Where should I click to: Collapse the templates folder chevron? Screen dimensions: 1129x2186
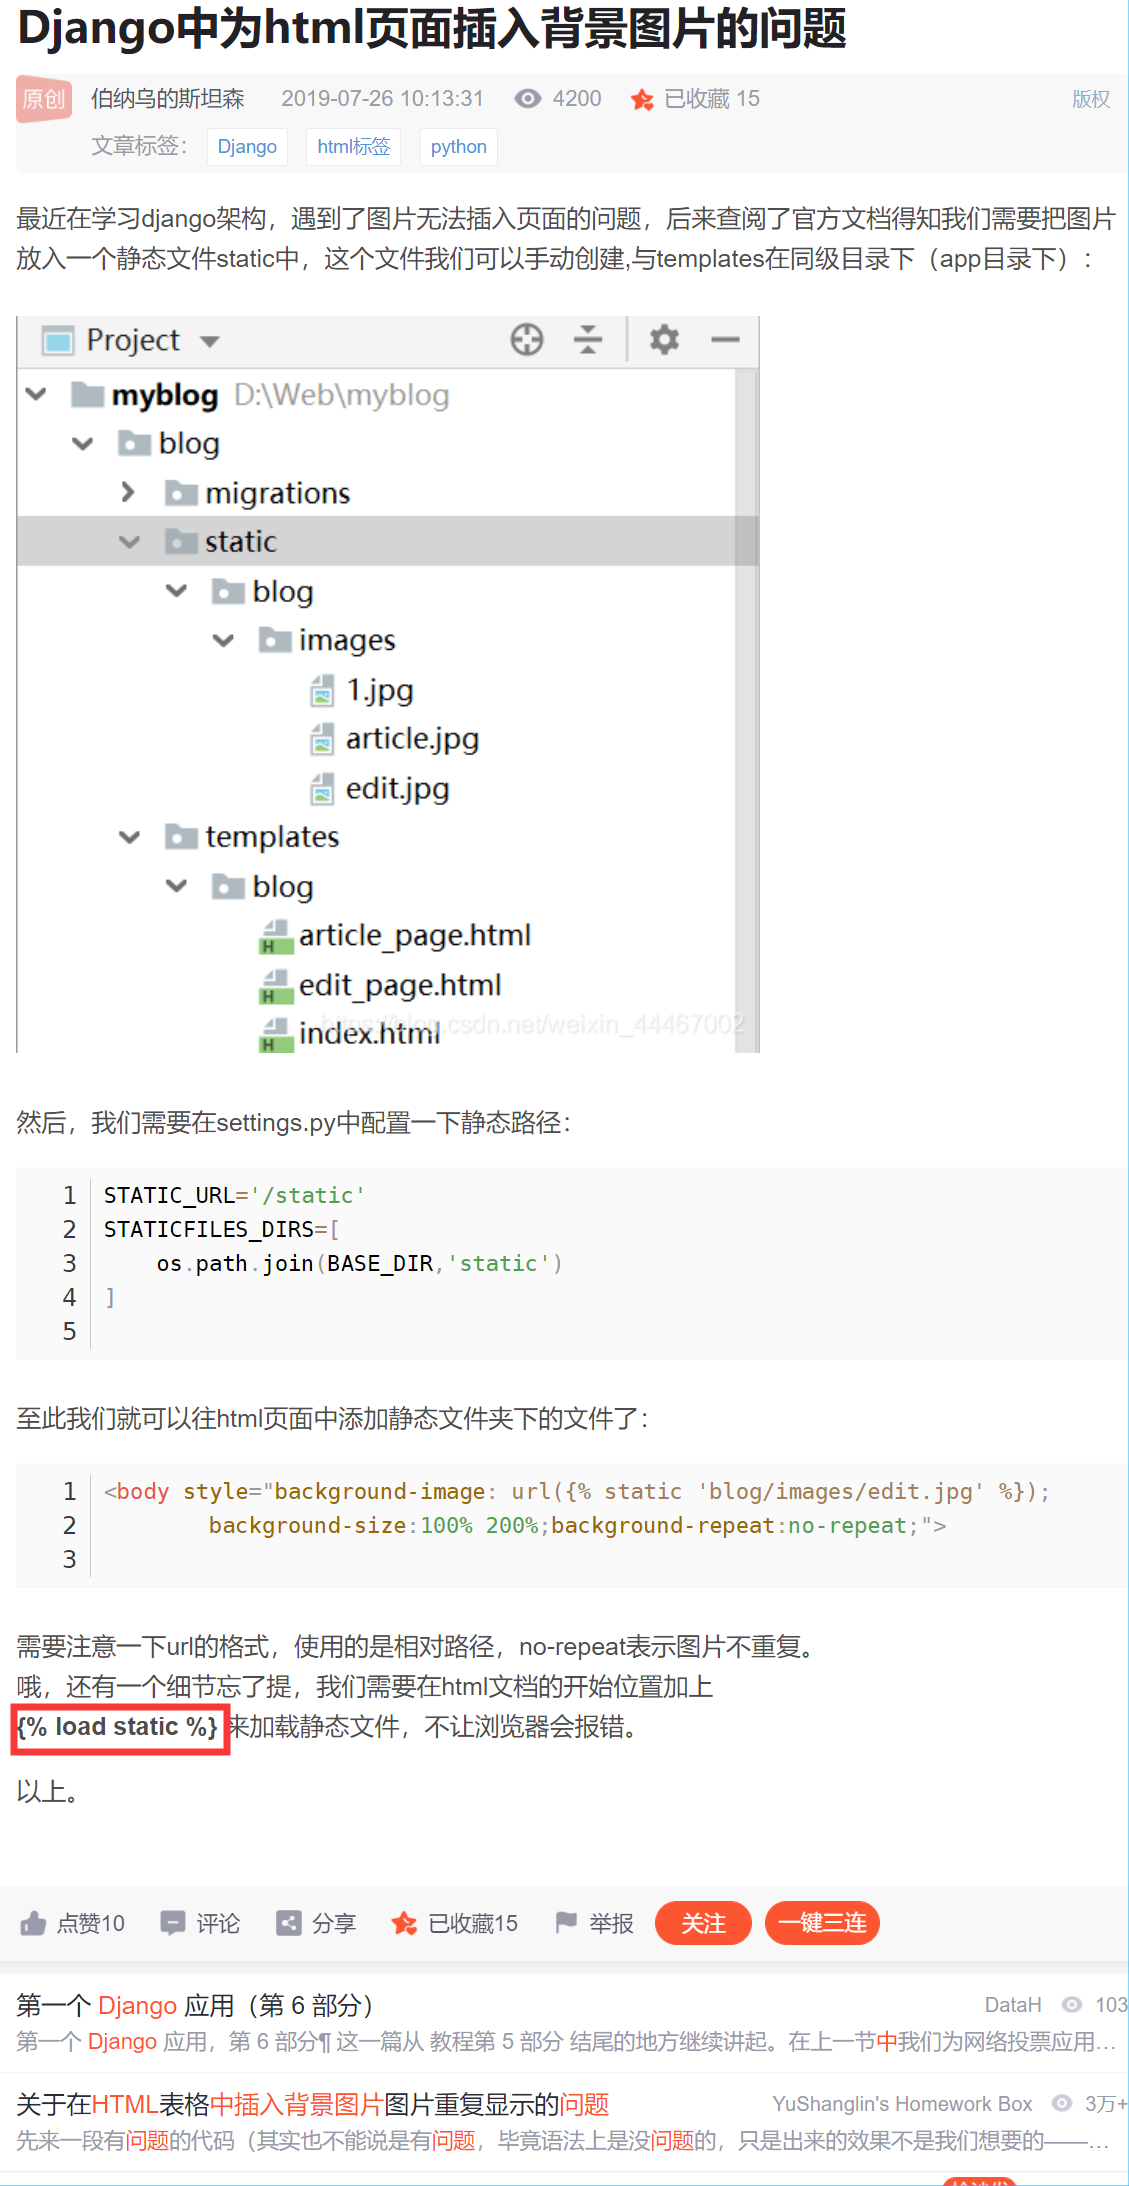(x=130, y=837)
